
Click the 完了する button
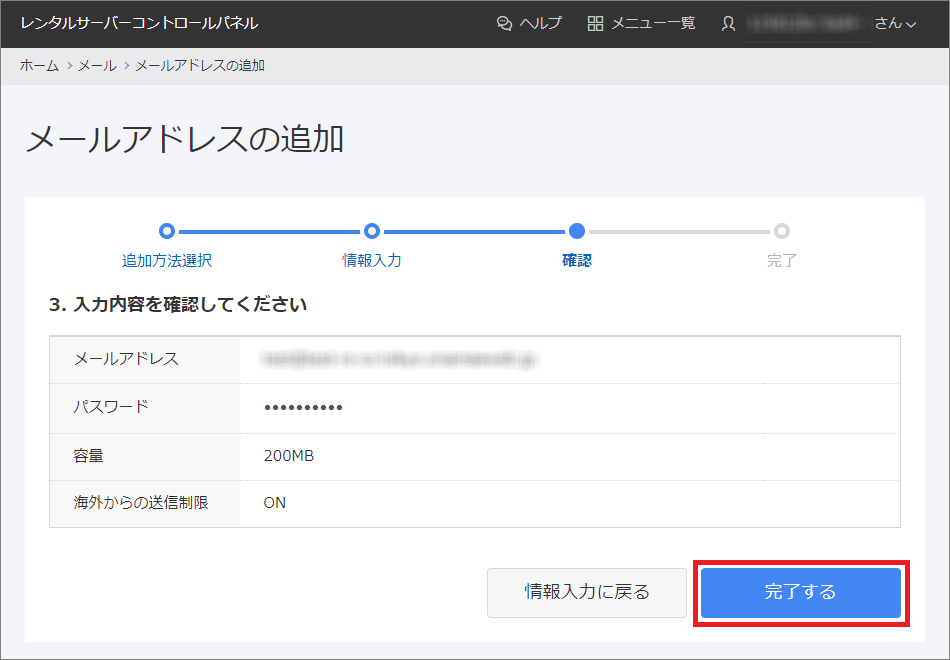[800, 592]
